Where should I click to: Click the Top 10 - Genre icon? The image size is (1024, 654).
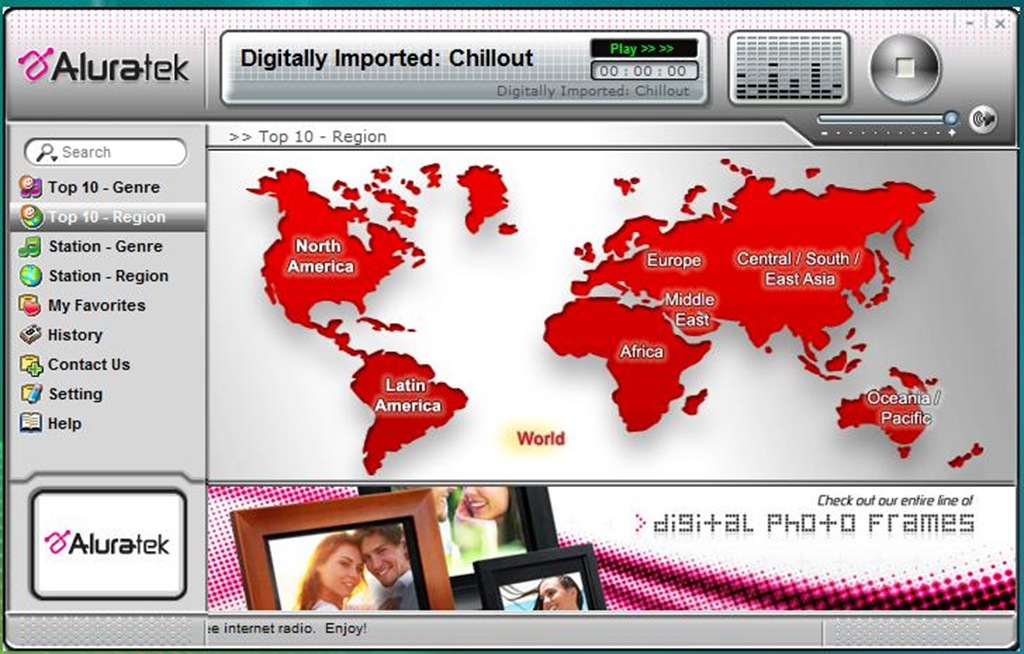pyautogui.click(x=31, y=187)
